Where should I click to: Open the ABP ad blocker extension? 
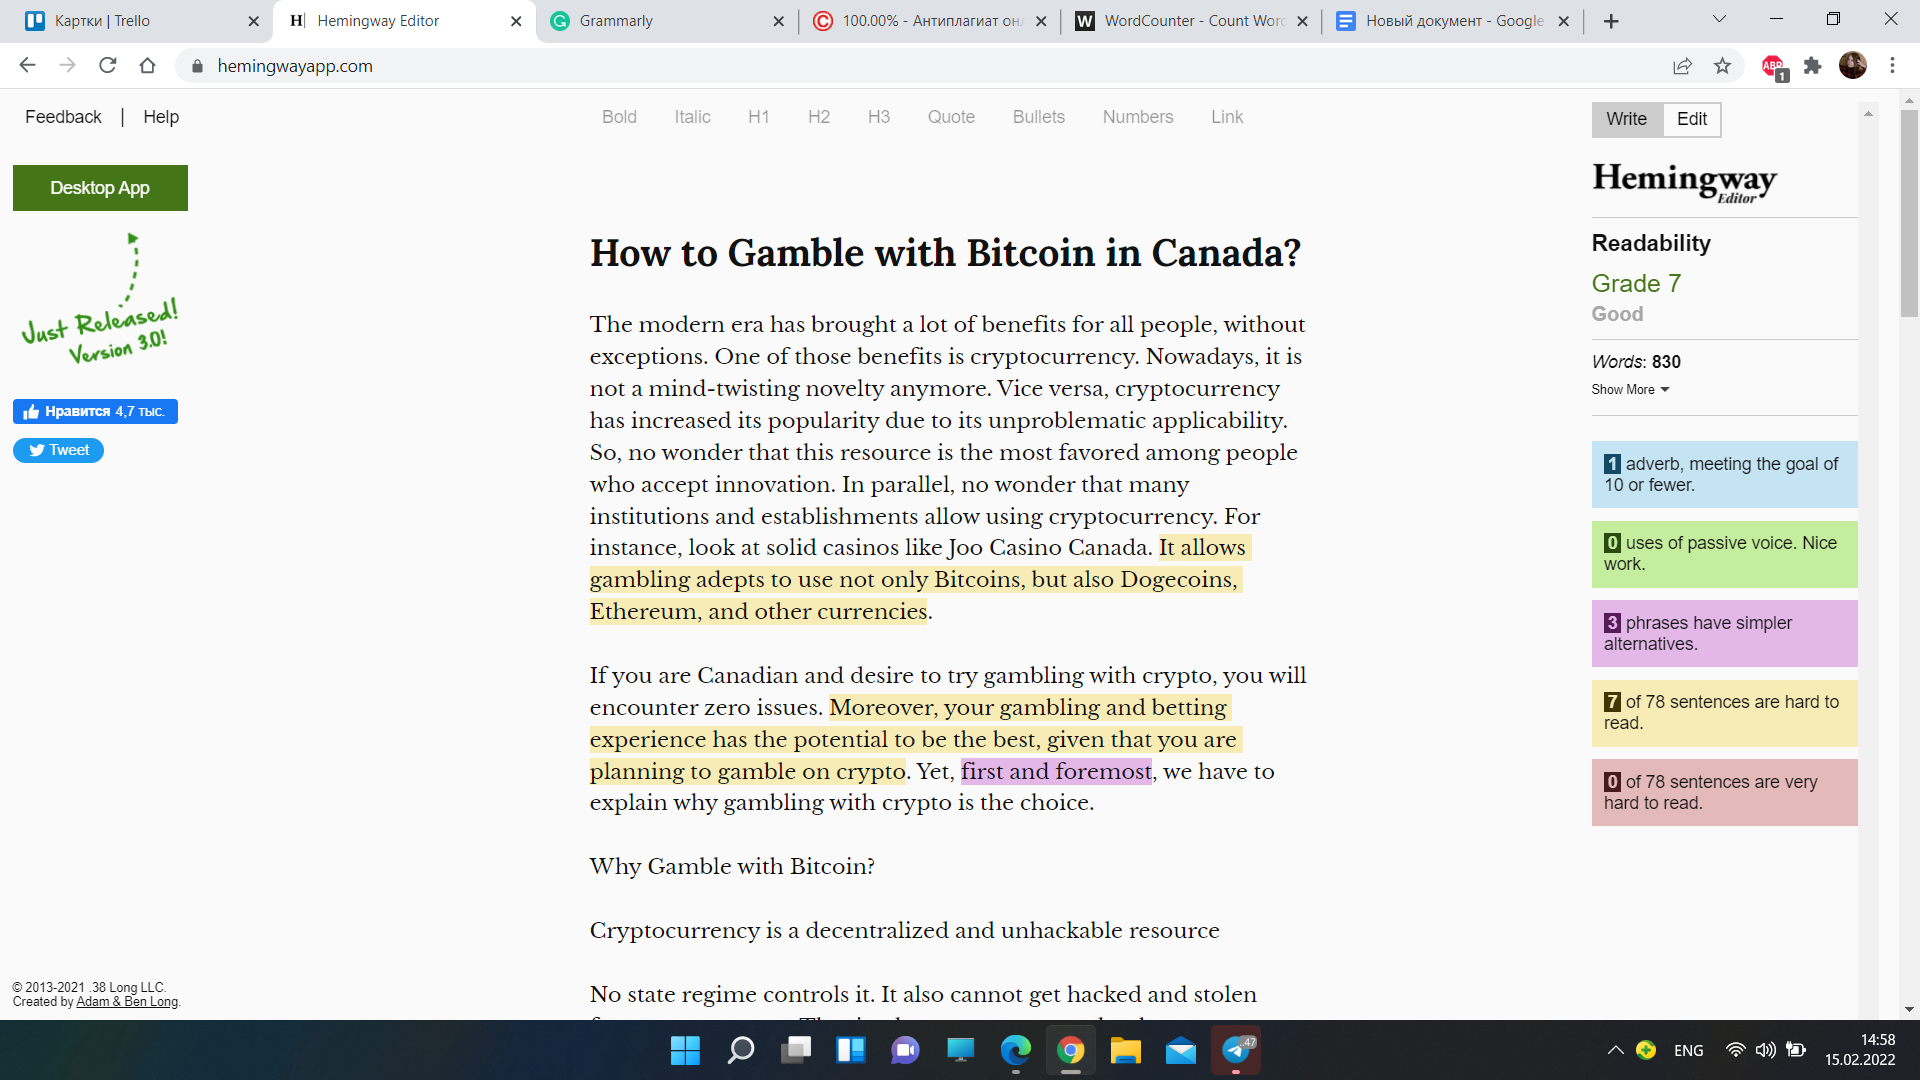1774,67
